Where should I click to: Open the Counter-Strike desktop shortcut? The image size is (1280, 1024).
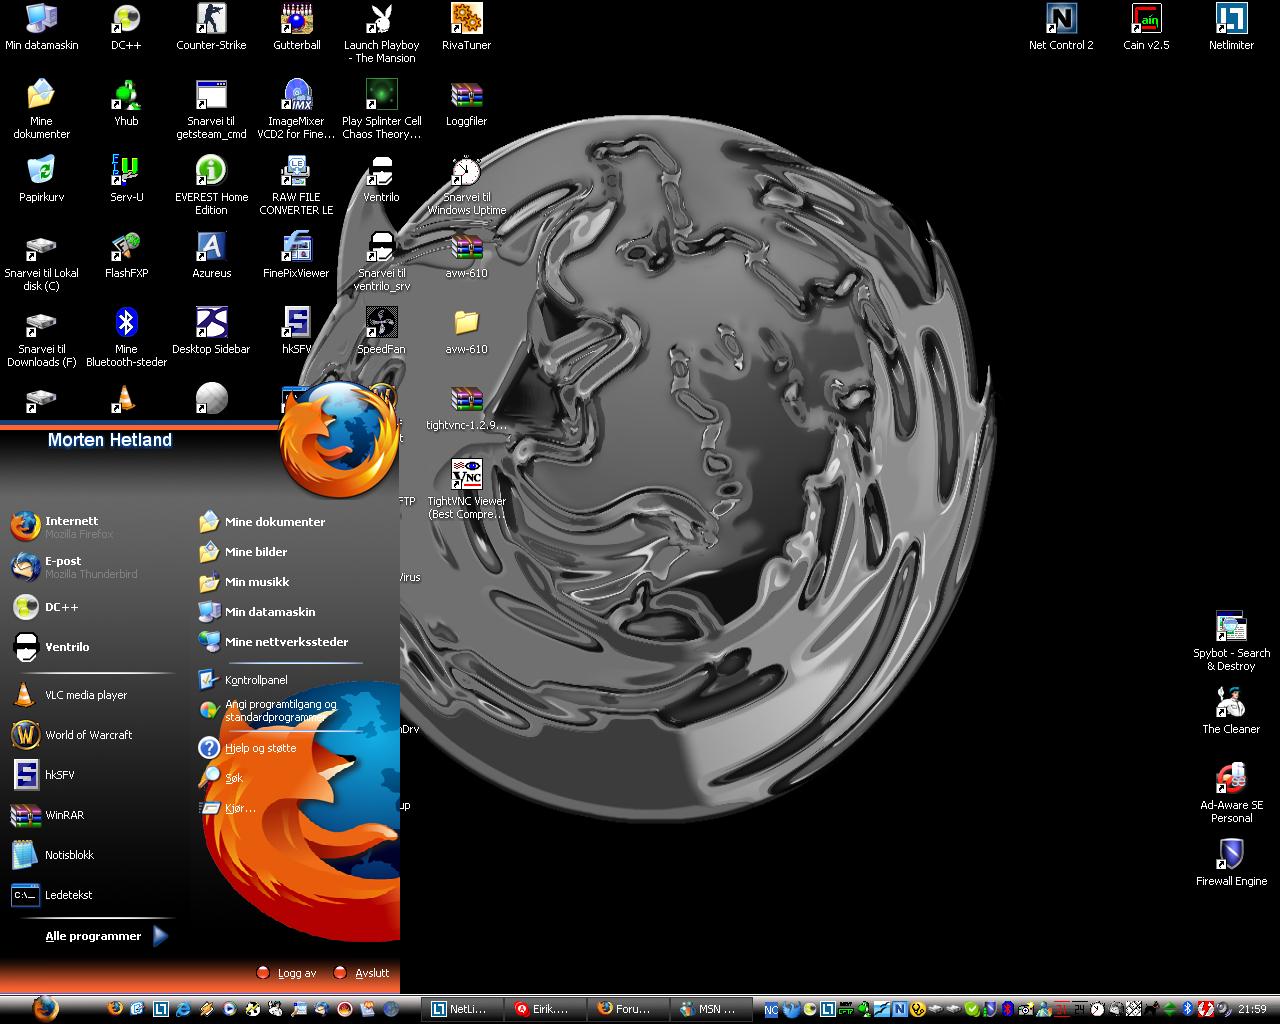coord(211,27)
